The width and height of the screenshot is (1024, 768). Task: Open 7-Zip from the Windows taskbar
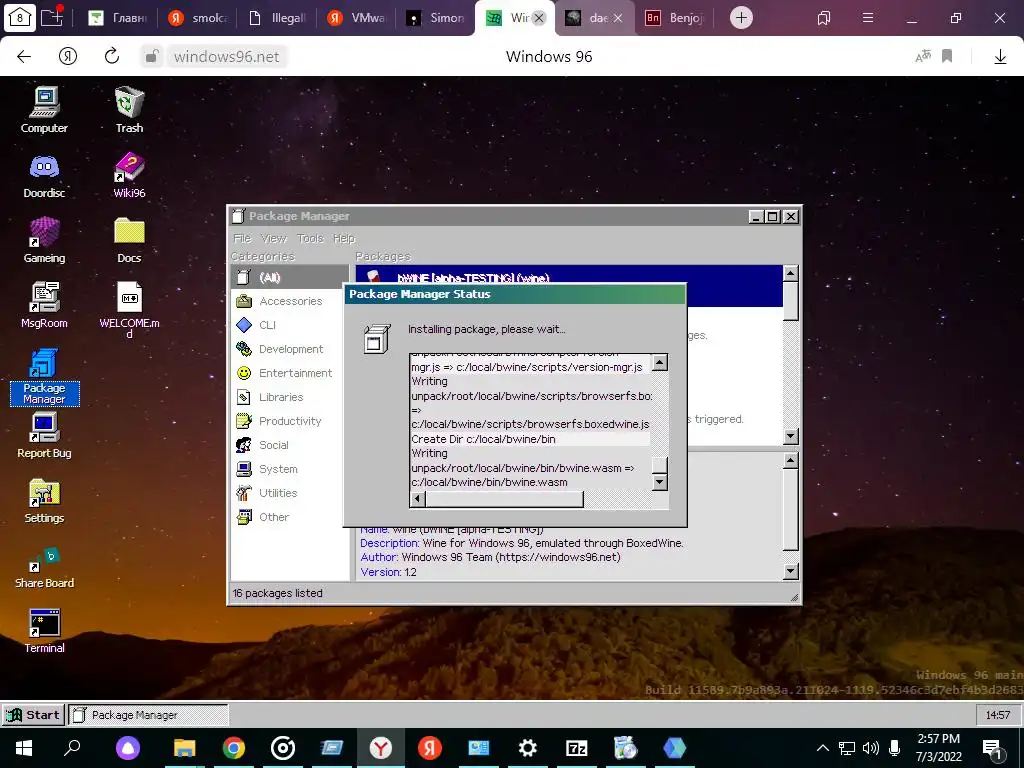tap(577, 748)
